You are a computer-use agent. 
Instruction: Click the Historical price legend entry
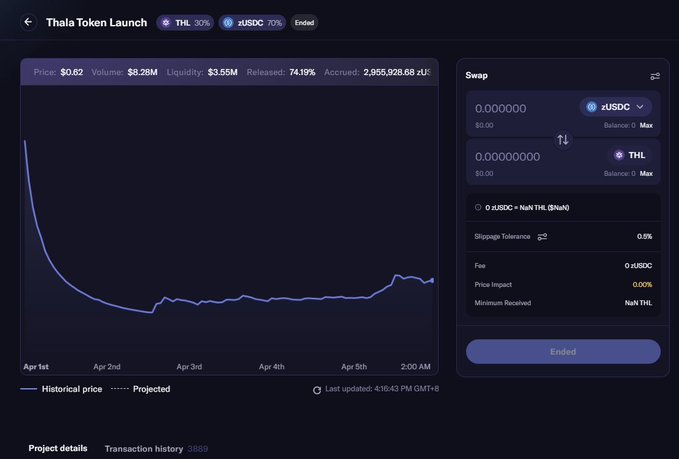coord(61,389)
